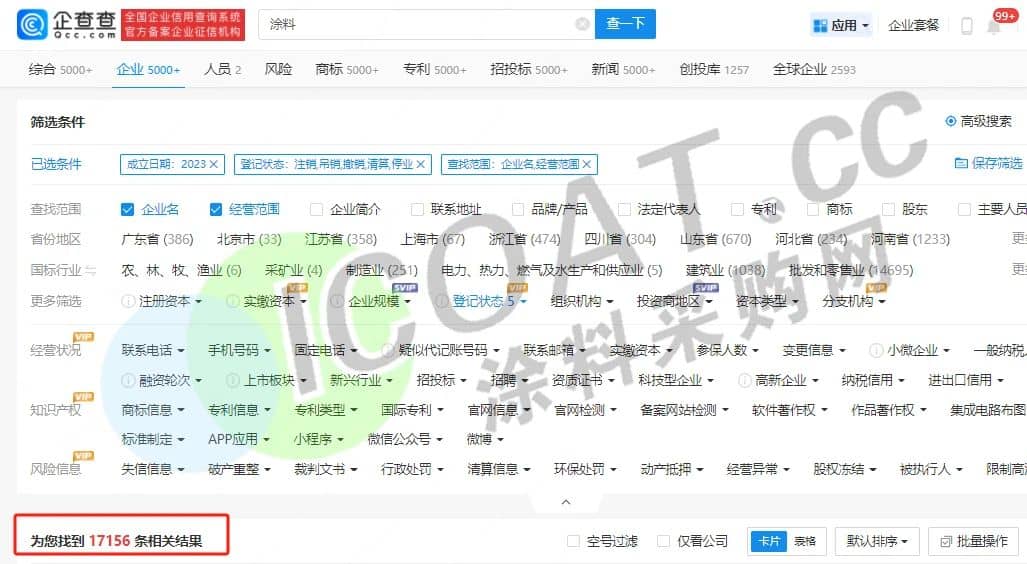The image size is (1027, 564).
Task: Open the 应用 dropdown menu
Action: point(841,26)
